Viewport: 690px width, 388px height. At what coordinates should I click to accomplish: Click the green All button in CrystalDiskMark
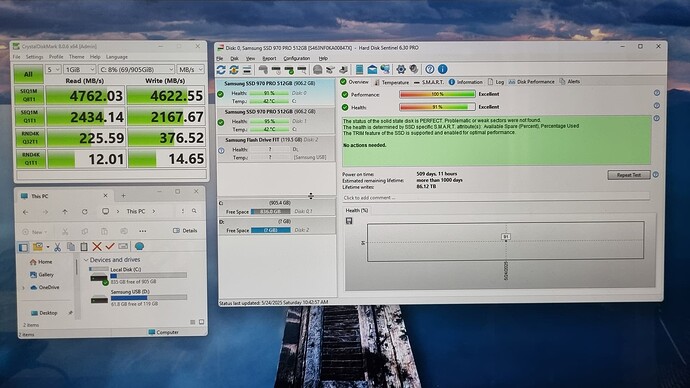(x=28, y=74)
